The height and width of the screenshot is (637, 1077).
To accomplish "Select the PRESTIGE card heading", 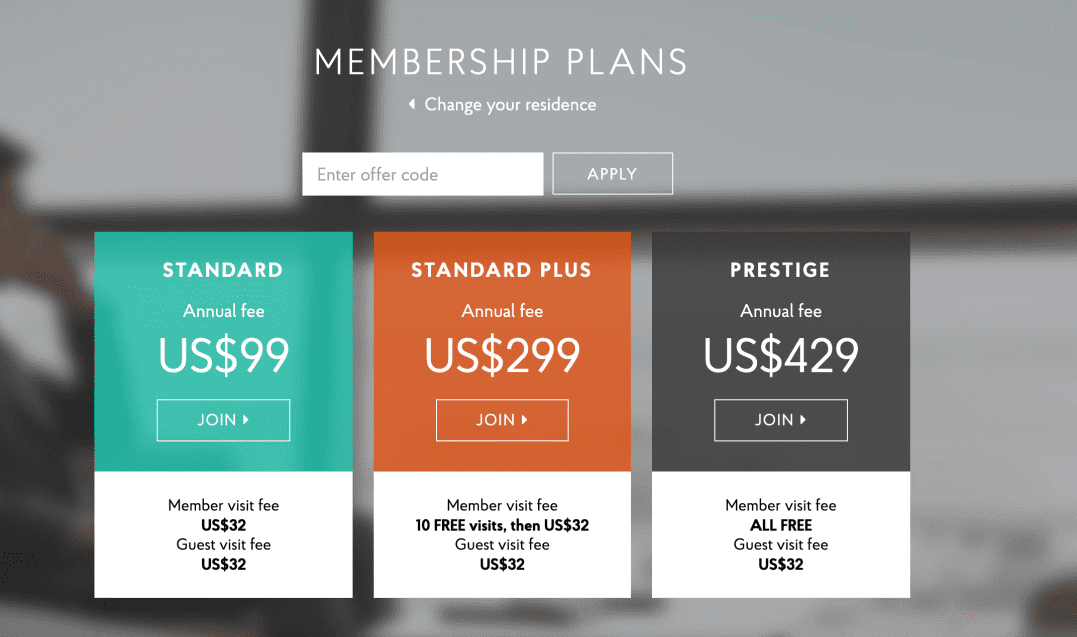I will pos(780,270).
